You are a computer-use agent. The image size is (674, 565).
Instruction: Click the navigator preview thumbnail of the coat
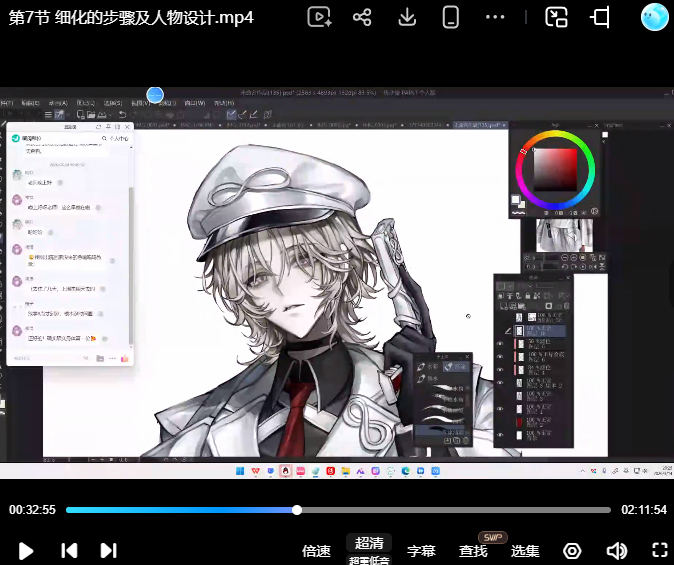click(564, 235)
